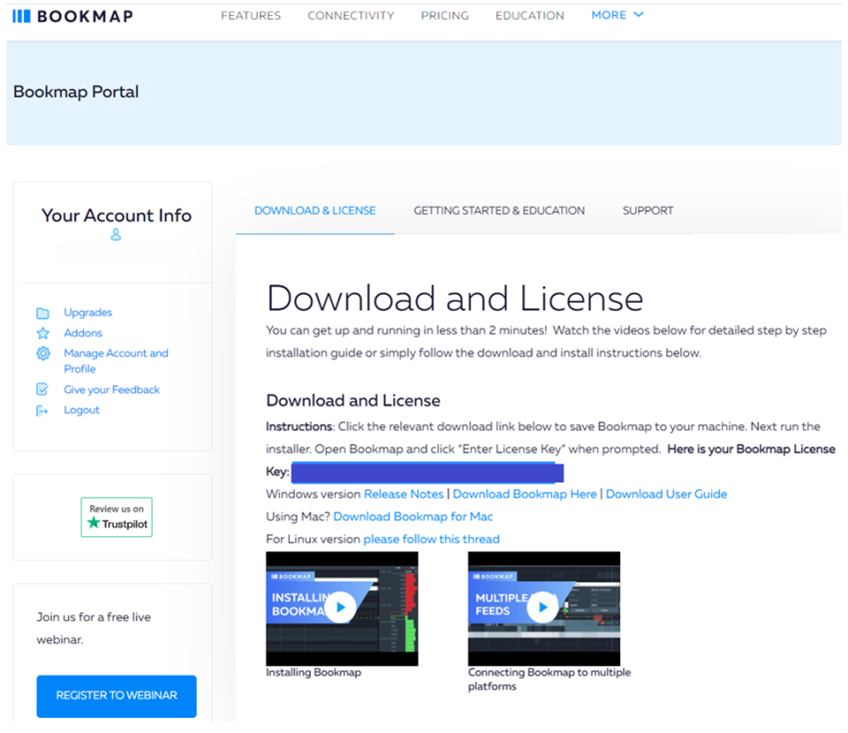Click the Bookmap logo
The height and width of the screenshot is (733, 848).
tap(72, 16)
